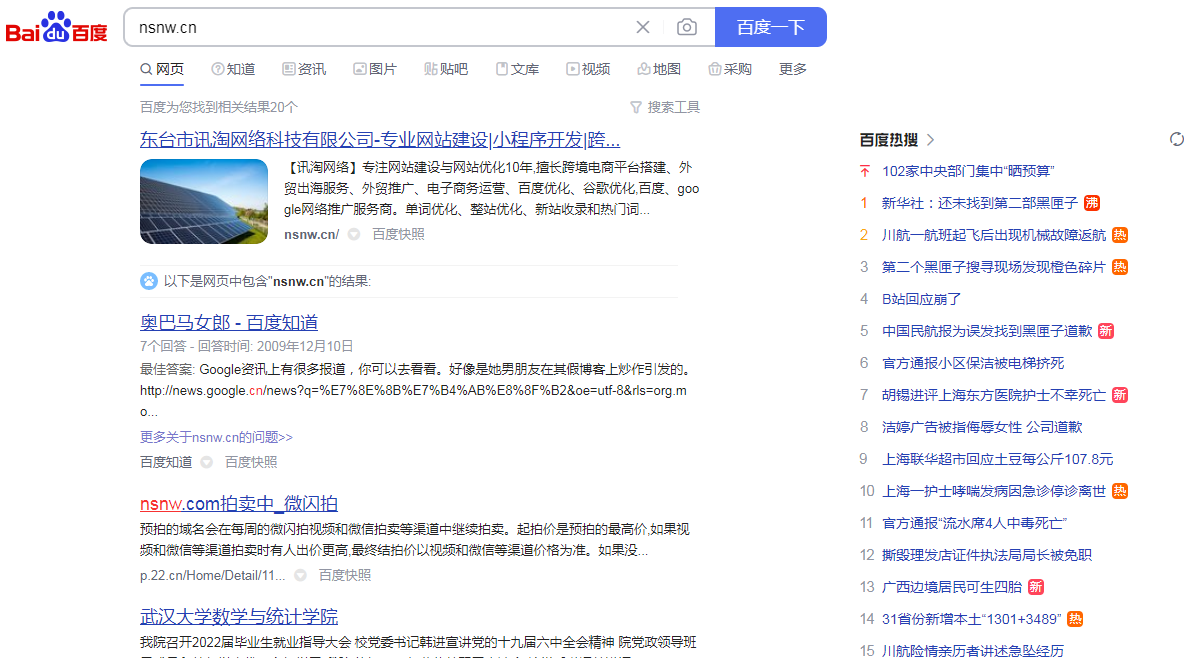
Task: Open the 采购 tab
Action: coord(730,69)
